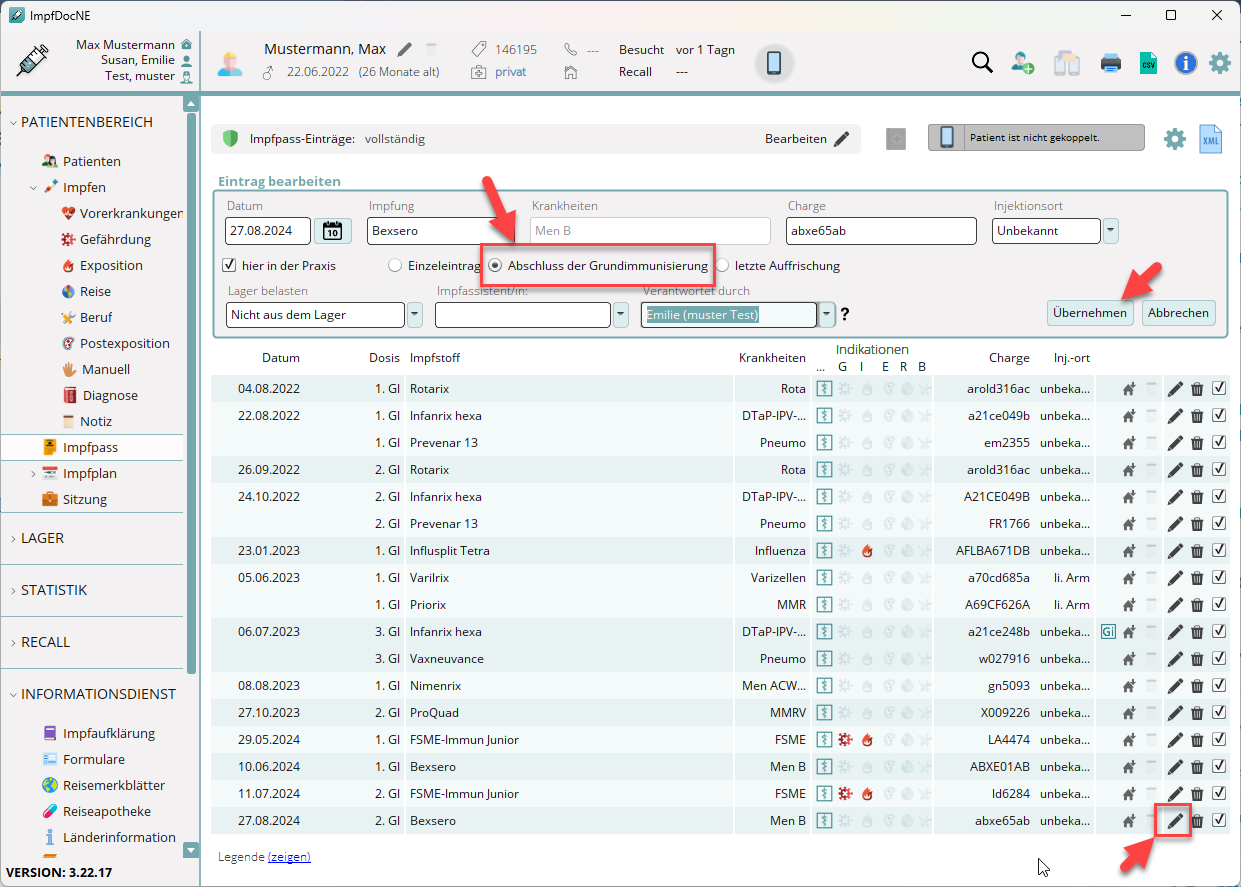
Task: Edit the Bexsero entry dated 27.08.2024
Action: (x=1175, y=821)
